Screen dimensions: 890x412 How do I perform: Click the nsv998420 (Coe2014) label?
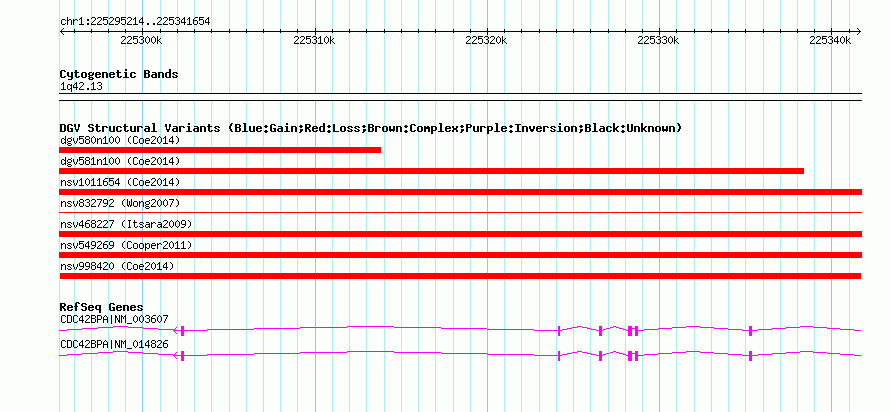point(117,266)
